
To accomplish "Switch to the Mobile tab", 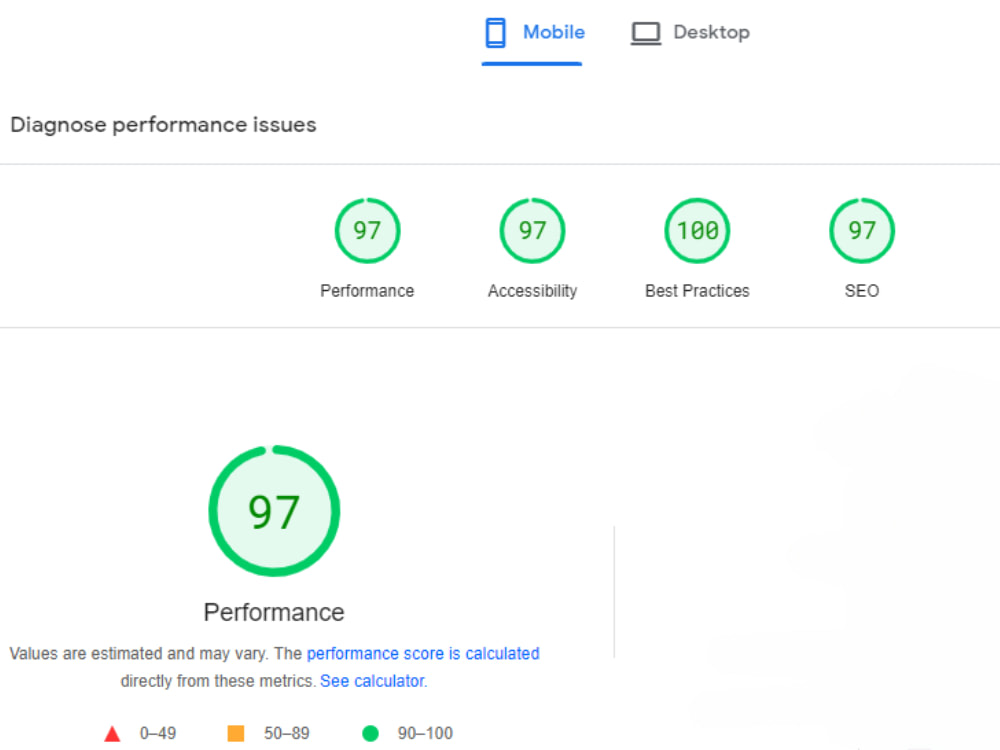I will pyautogui.click(x=533, y=33).
